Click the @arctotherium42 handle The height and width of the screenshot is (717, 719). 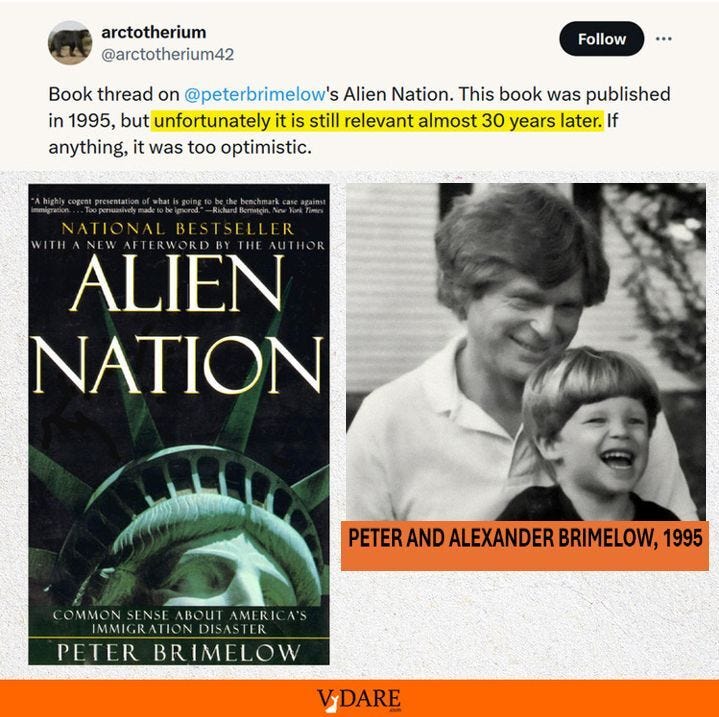167,55
